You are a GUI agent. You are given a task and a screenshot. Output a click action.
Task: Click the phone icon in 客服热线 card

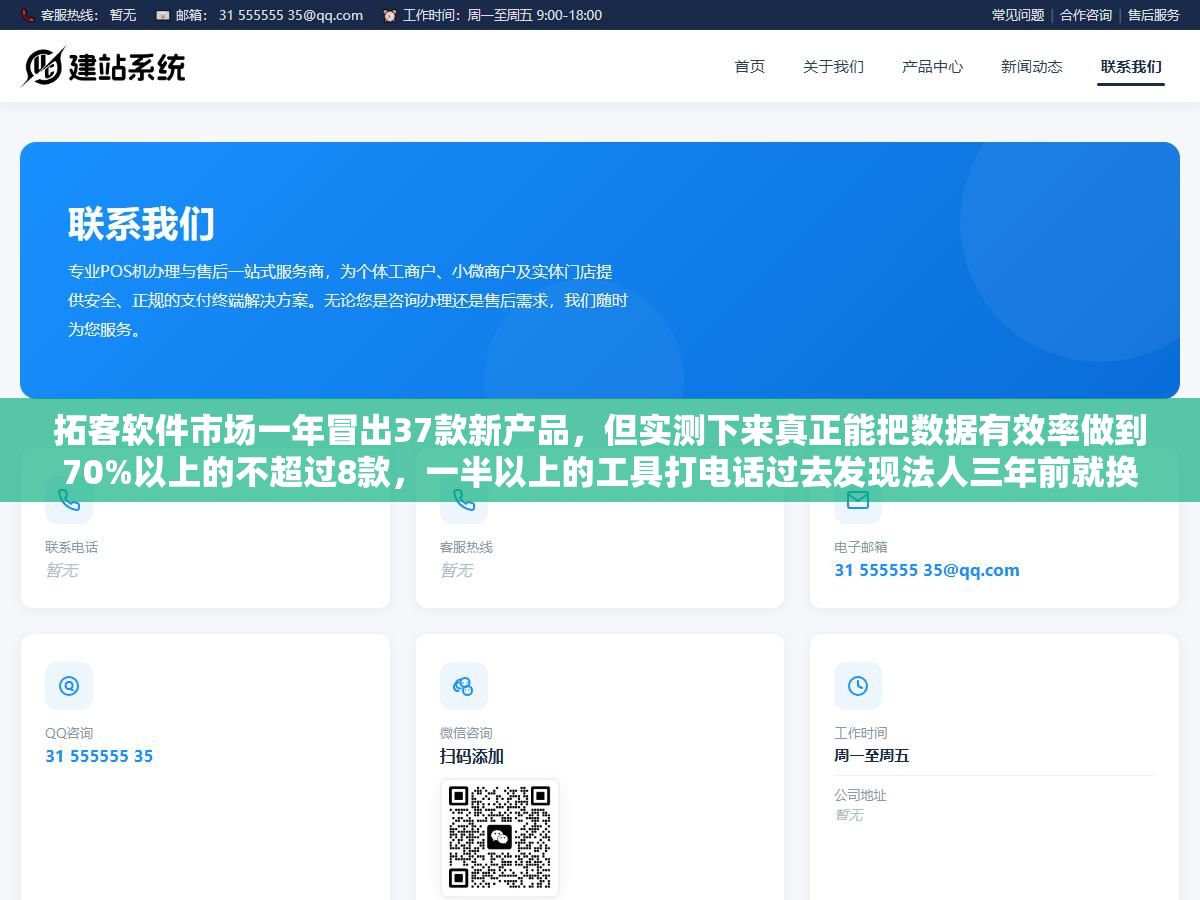pyautogui.click(x=464, y=500)
